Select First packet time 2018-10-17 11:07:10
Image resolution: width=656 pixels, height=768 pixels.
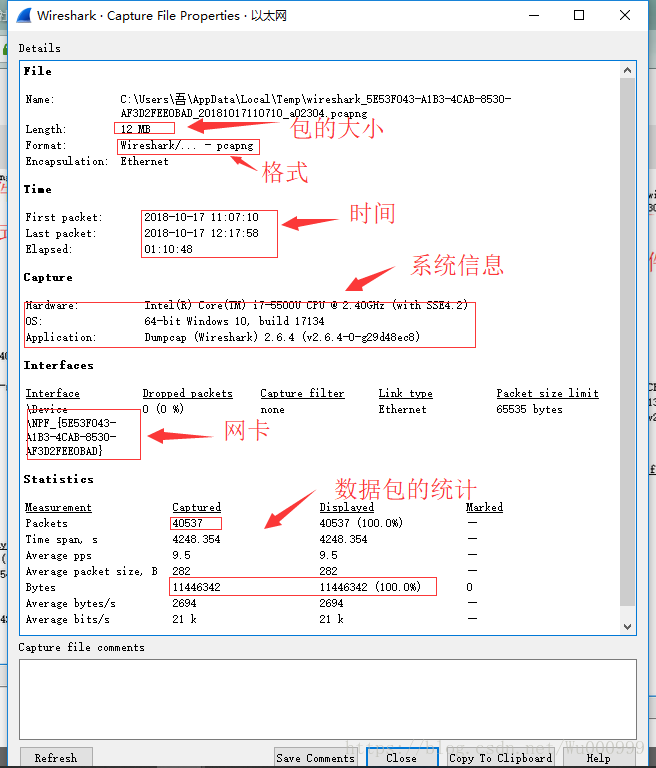click(x=201, y=217)
